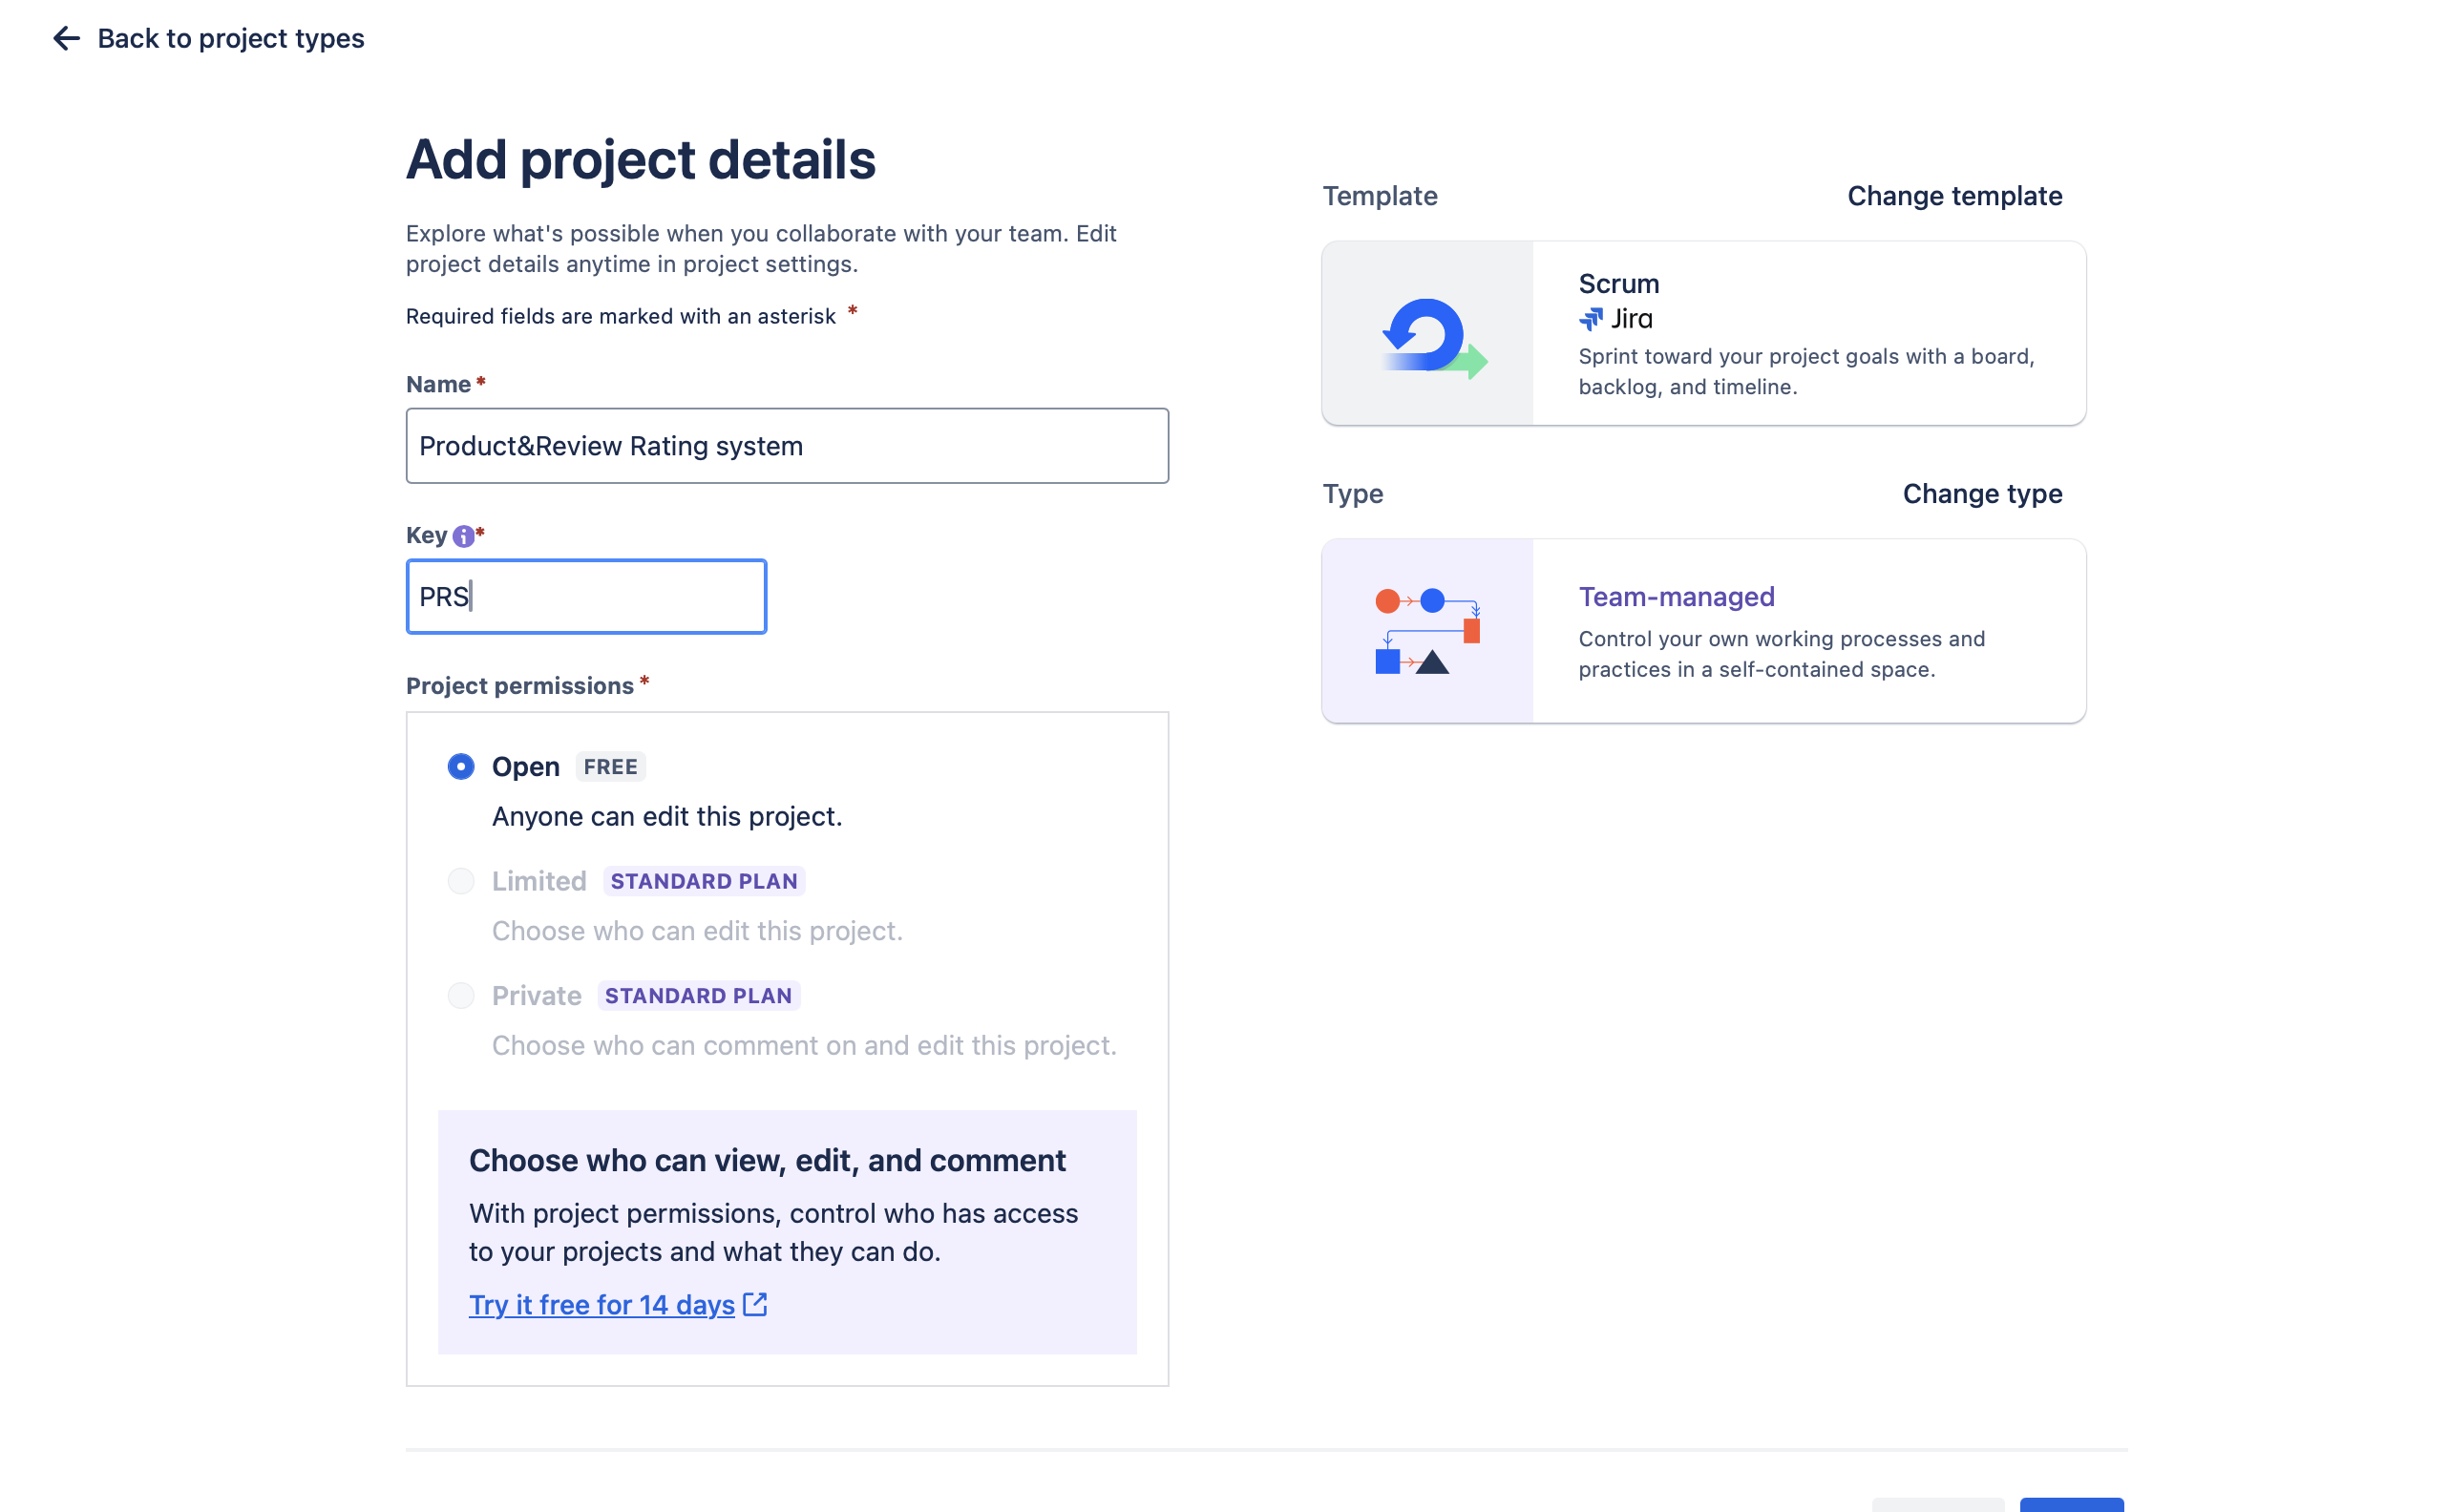Click the Team-managed title

(x=1676, y=597)
